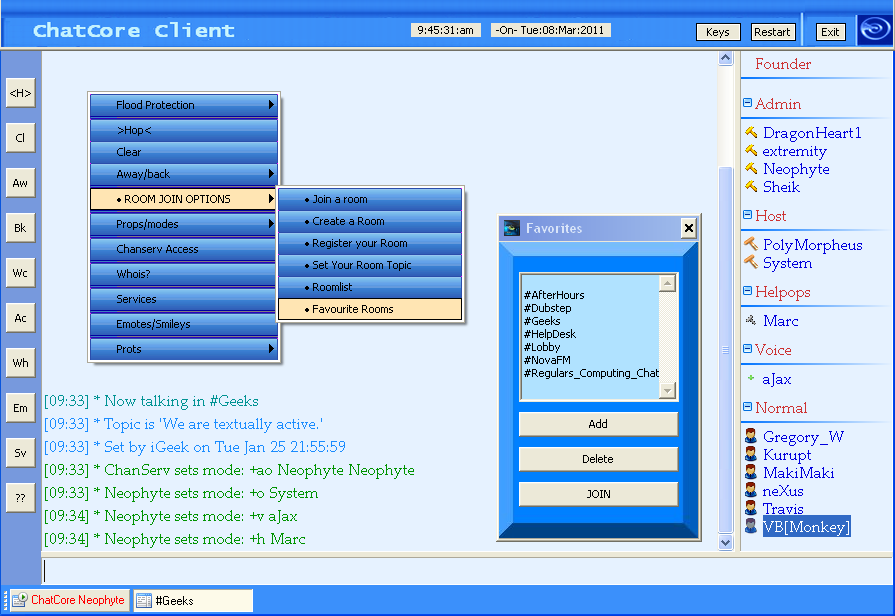Click Add in Favorites window
Viewport: 895px width, 616px height.
click(x=598, y=424)
